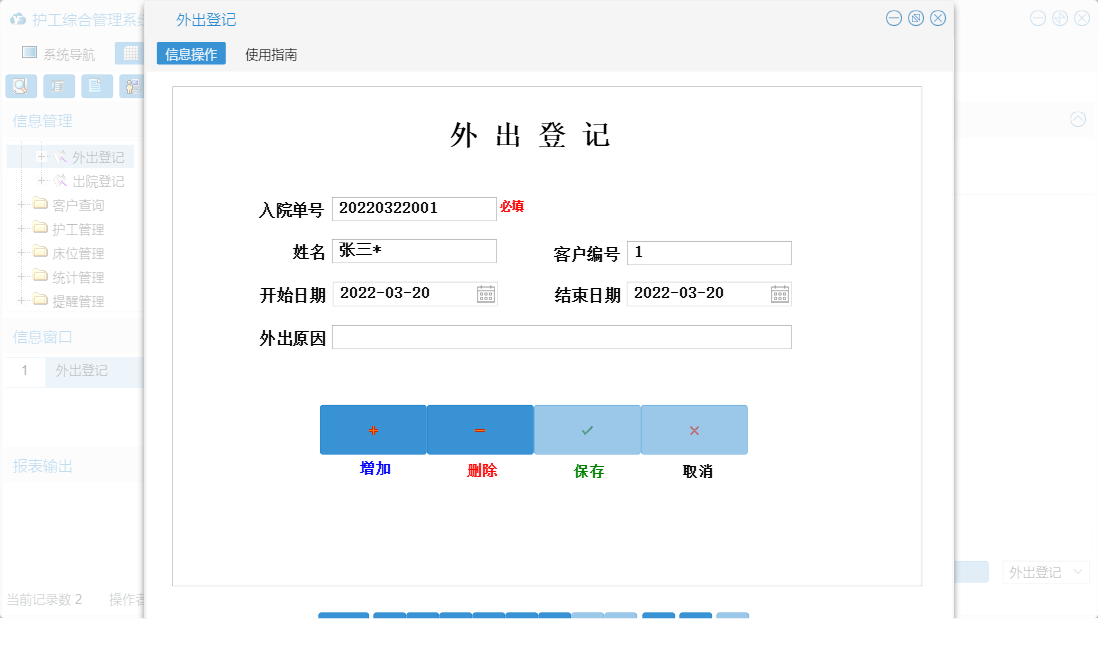The width and height of the screenshot is (1098, 655).
Task: Expand the 床位管理 tree node
Action: pyautogui.click(x=19, y=253)
